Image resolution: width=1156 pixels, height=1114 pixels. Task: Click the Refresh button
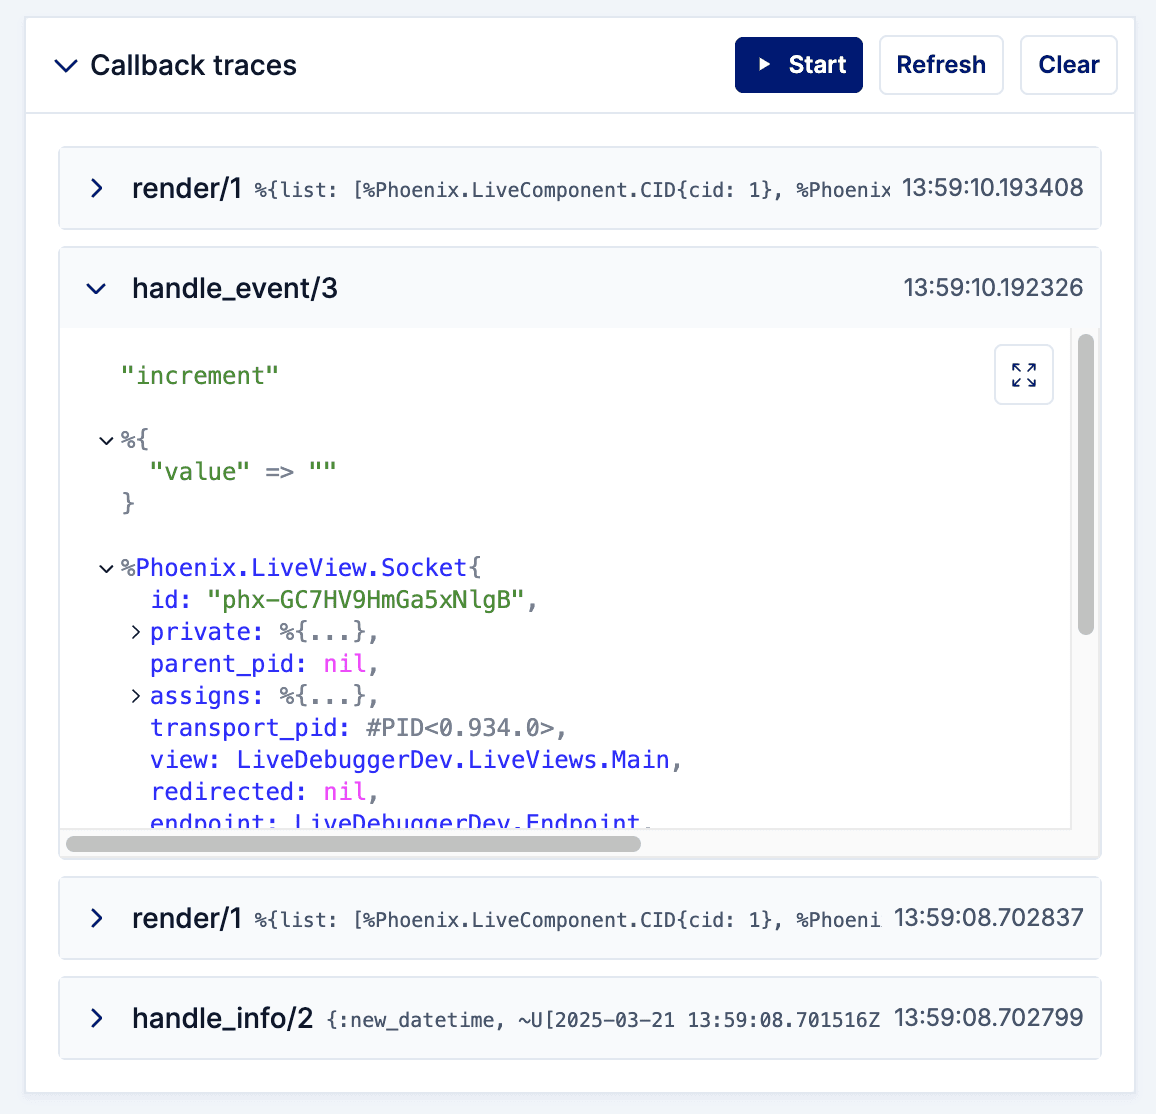click(940, 65)
